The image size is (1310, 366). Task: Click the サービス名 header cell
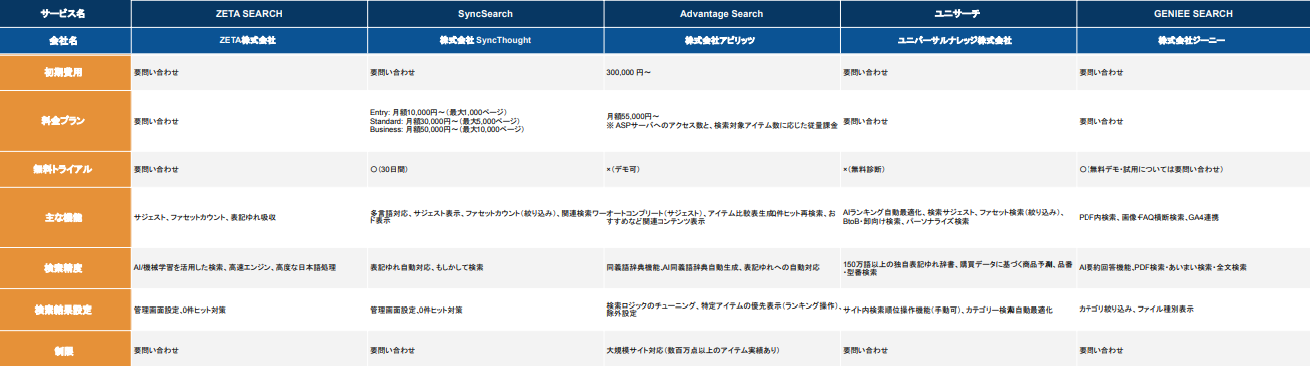click(65, 14)
